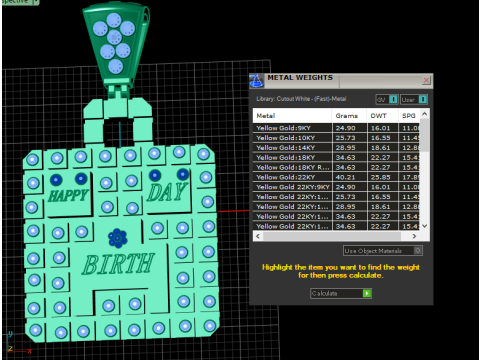
Task: Click the metal list scroll-up arrow
Action: click(x=424, y=114)
